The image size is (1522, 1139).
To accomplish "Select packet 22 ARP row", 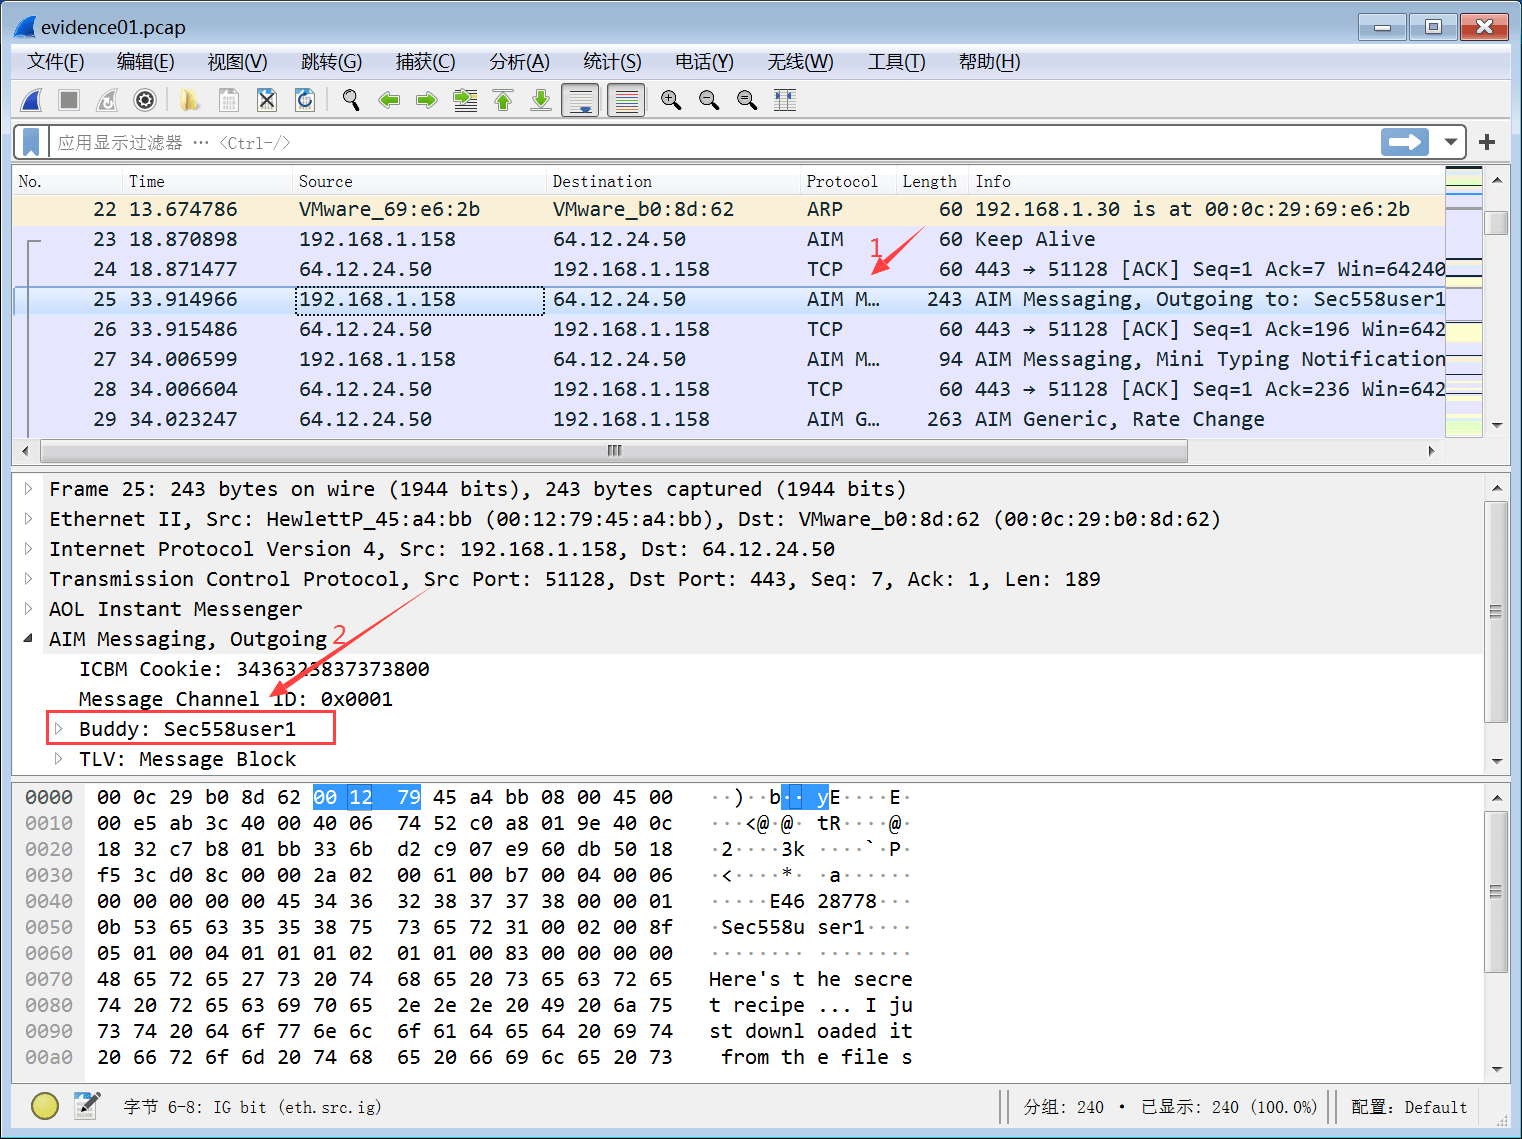I will (x=729, y=209).
